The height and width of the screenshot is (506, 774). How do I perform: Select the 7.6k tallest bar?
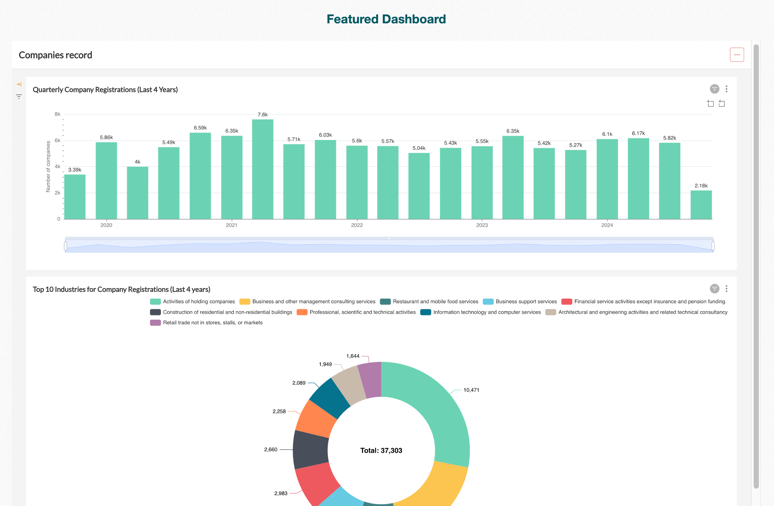pos(263,169)
